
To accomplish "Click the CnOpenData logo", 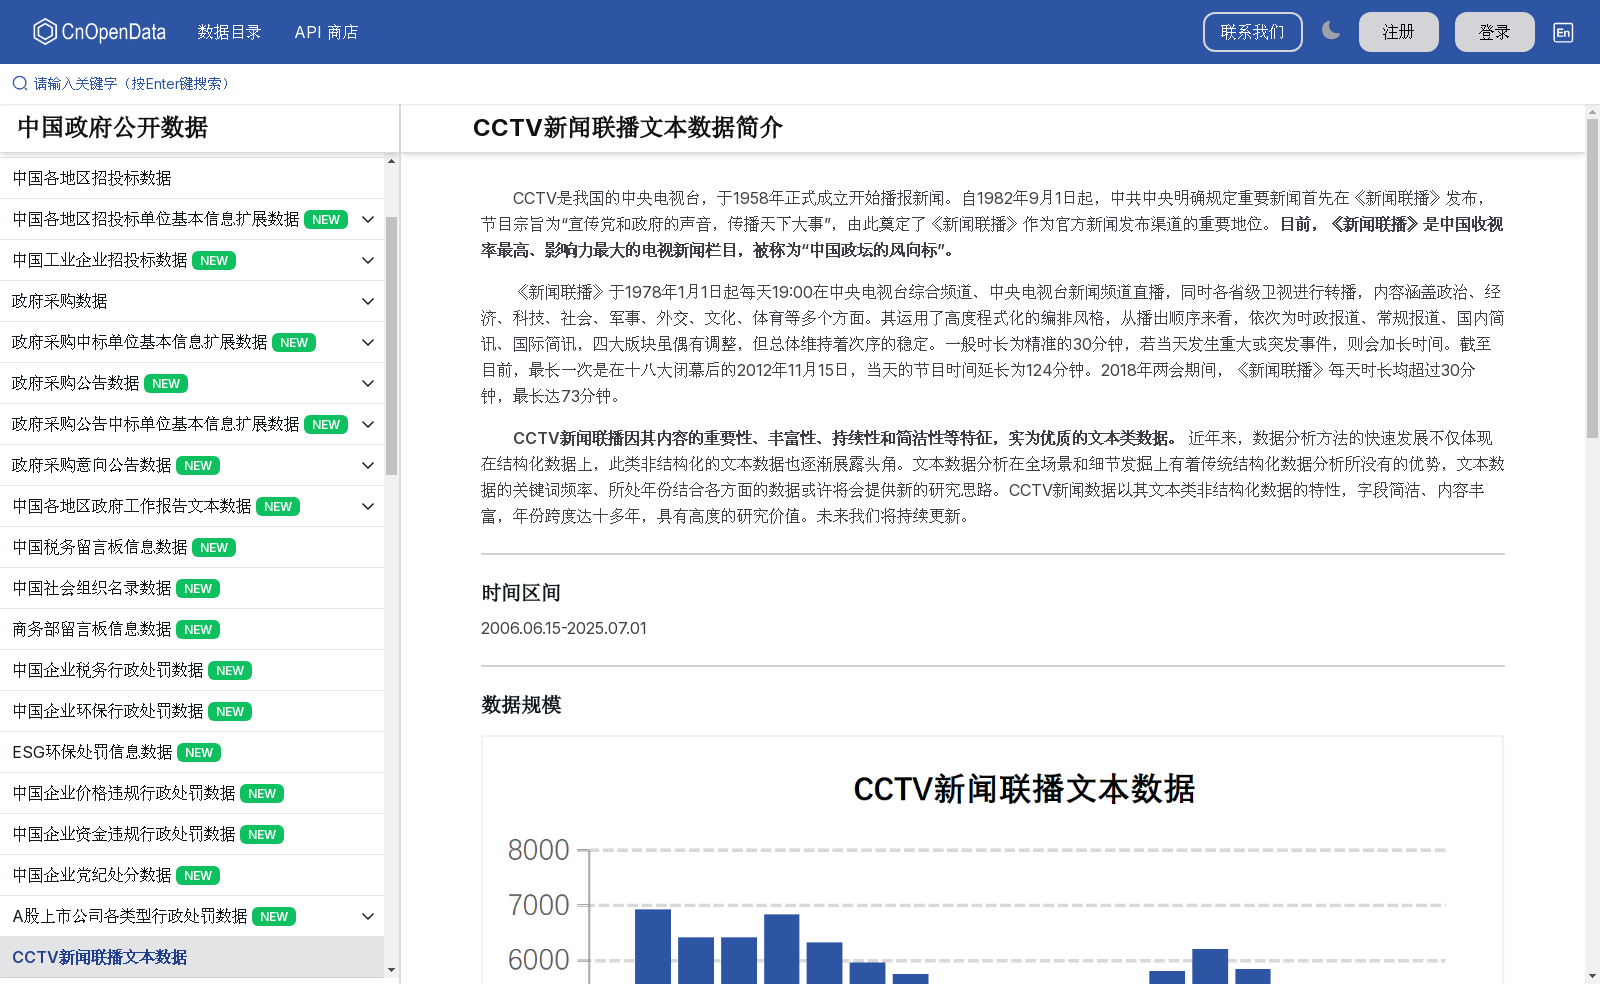I will 99,32.
